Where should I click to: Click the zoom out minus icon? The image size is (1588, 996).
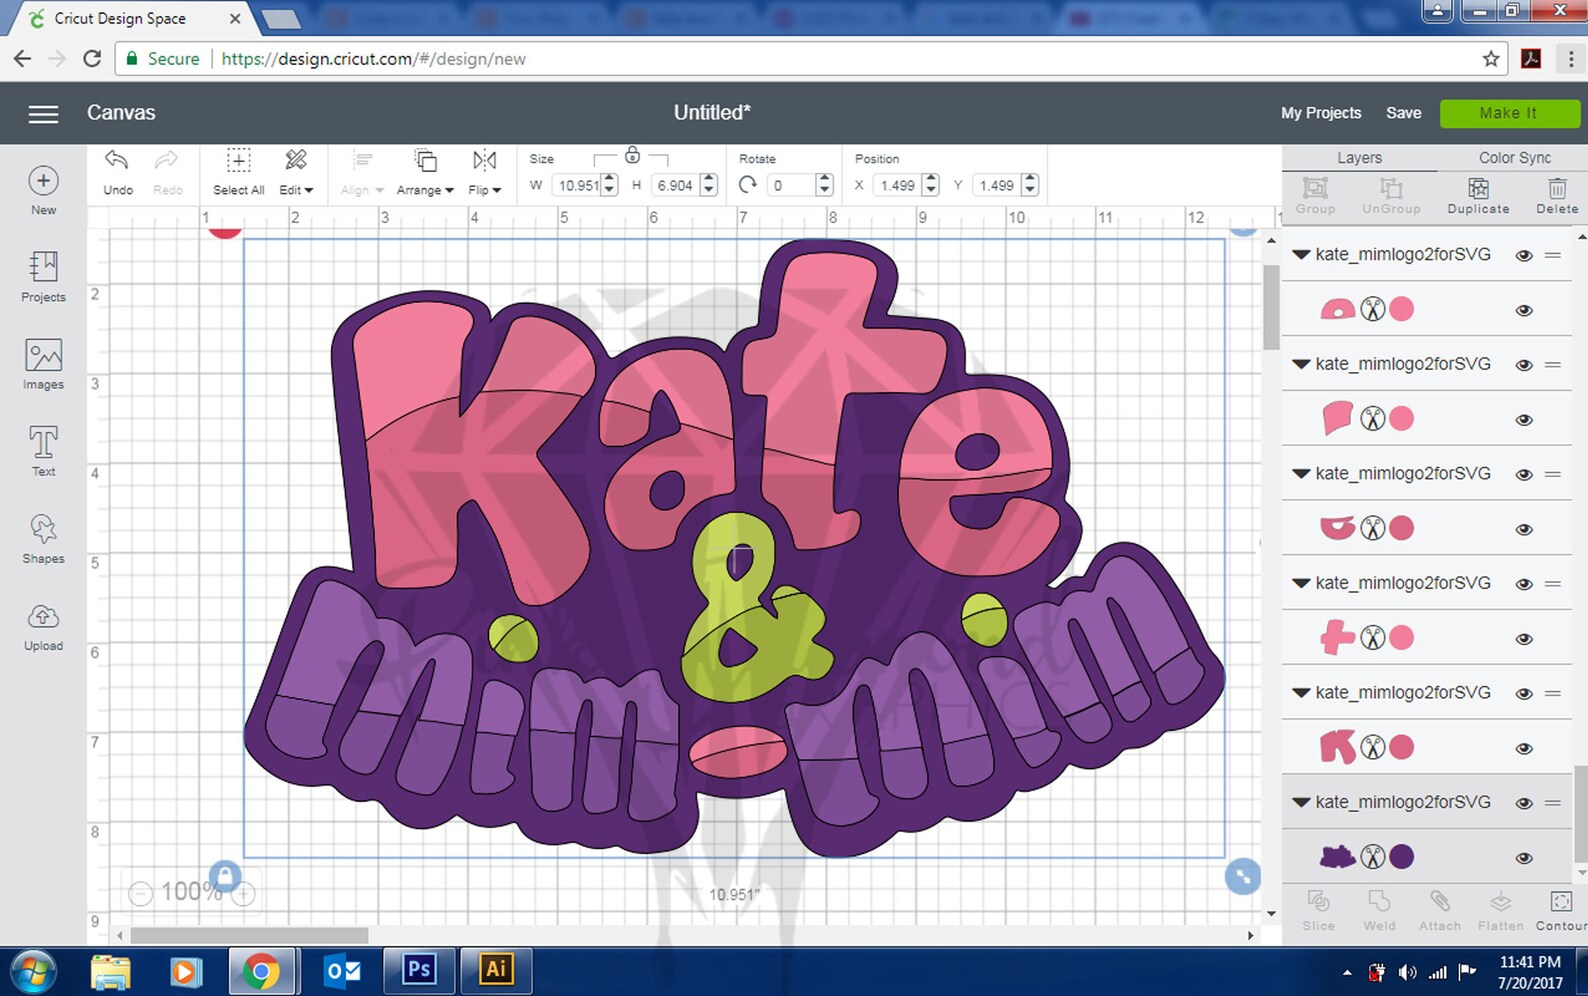click(x=141, y=893)
